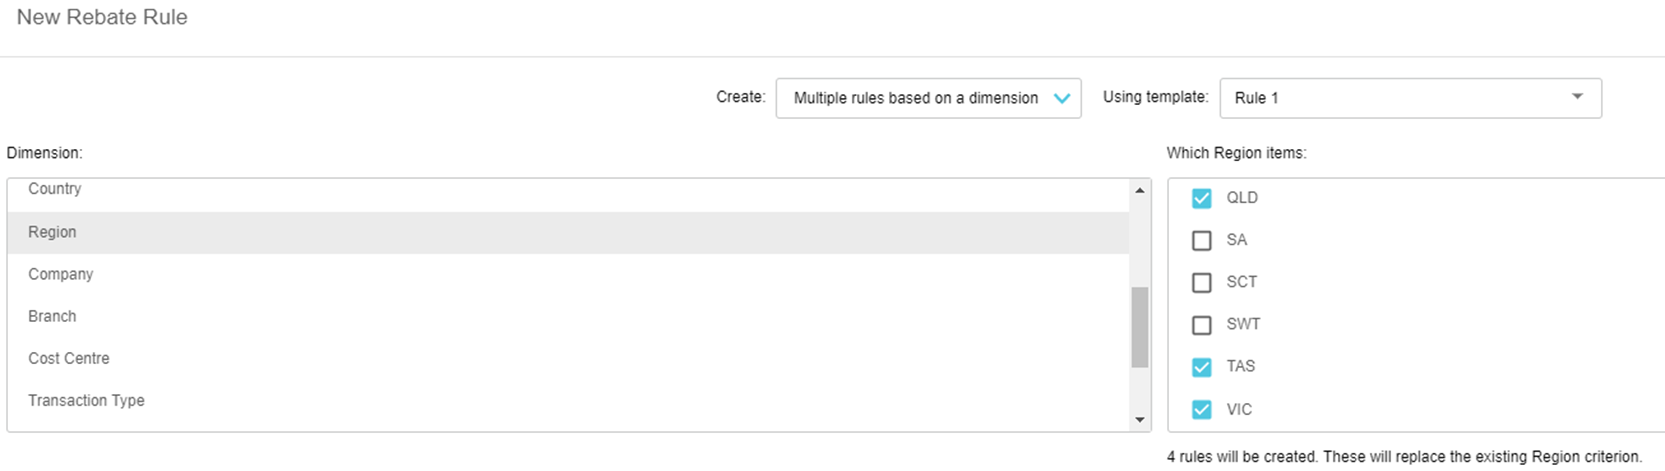1665x471 pixels.
Task: Pick Branch in the Dimension list
Action: [x=52, y=316]
